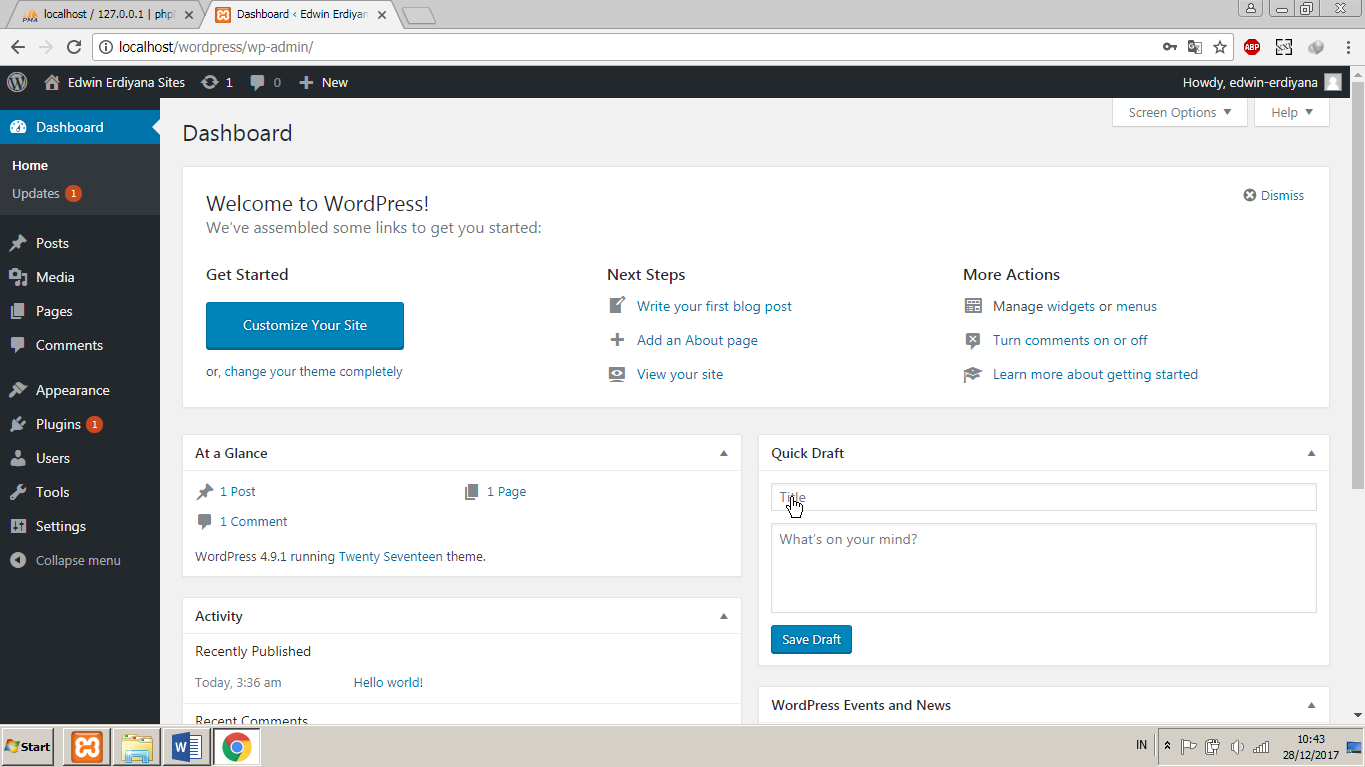Open the Updates submenu under Dashboard

click(46, 193)
